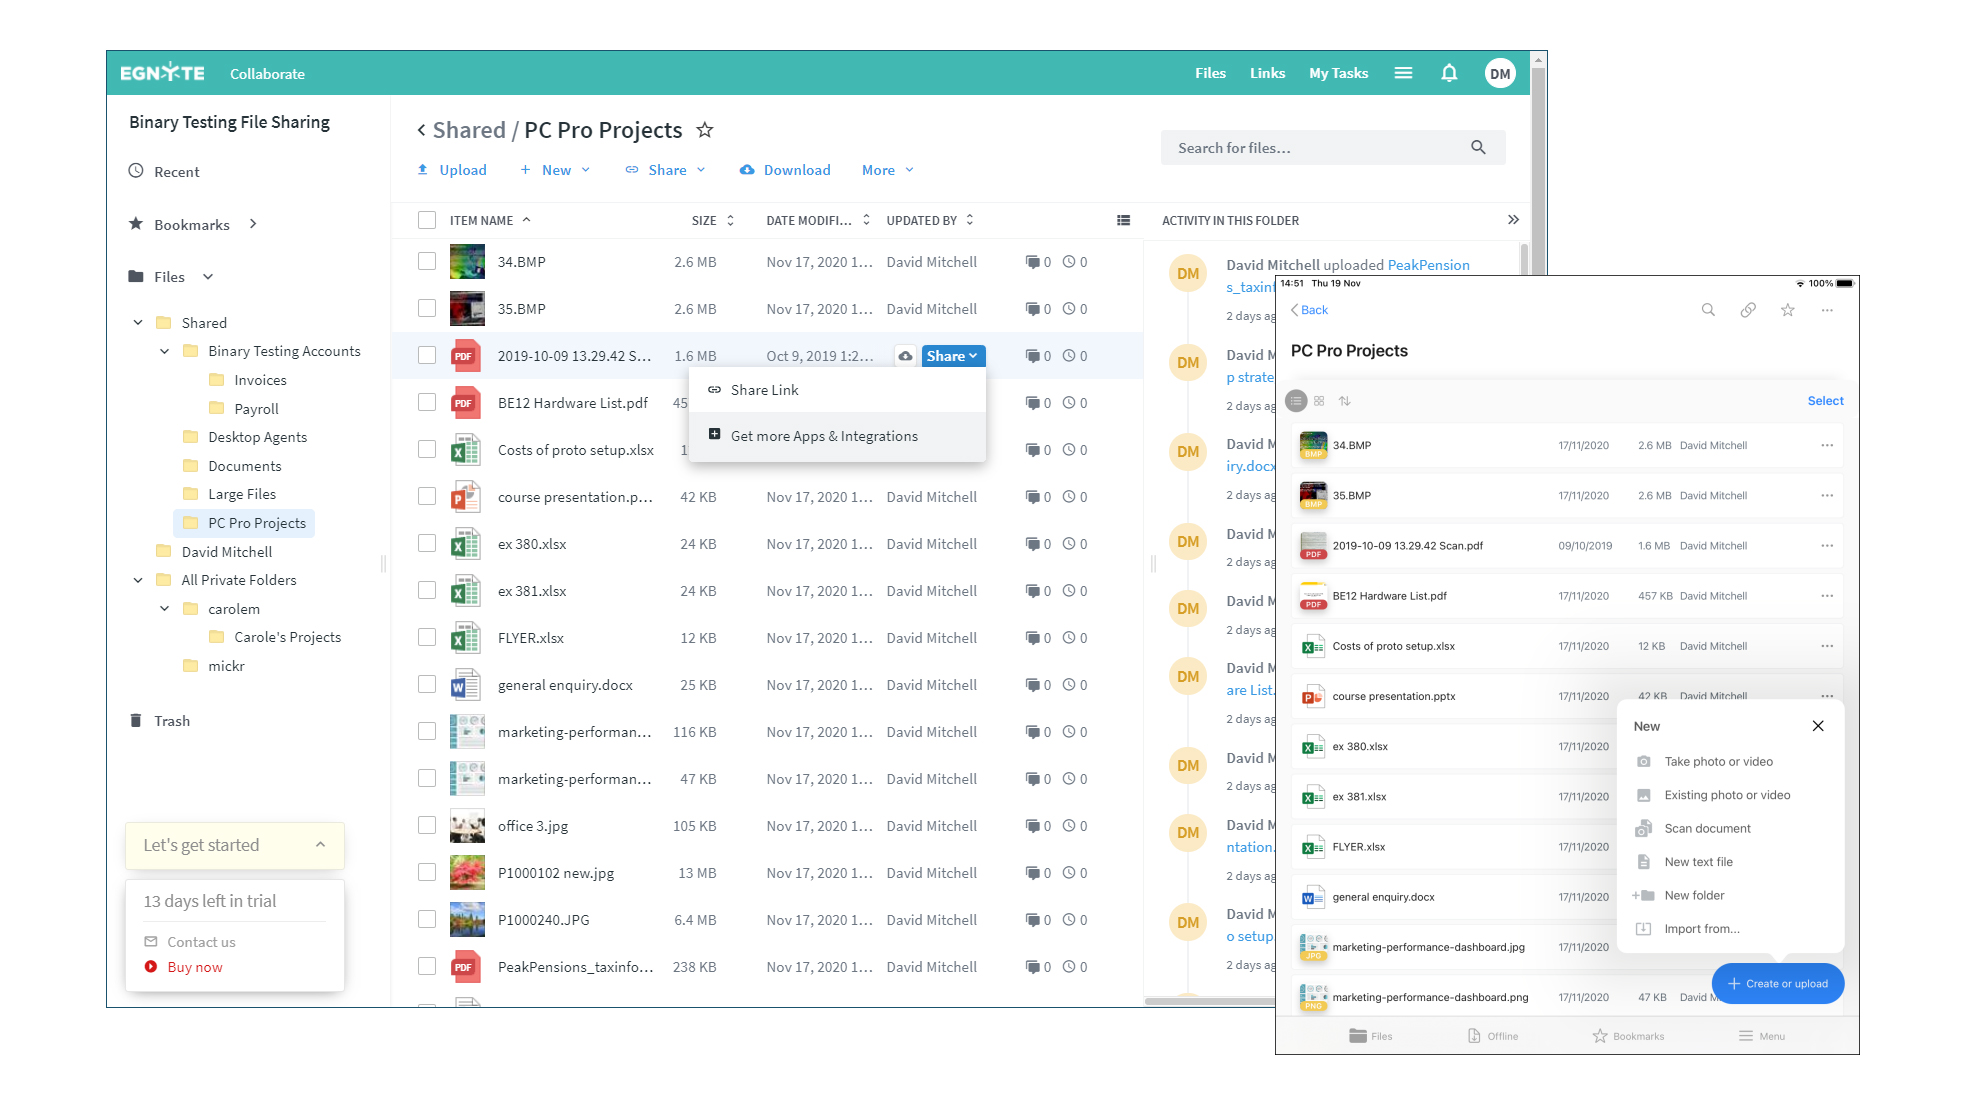
Task: Collapse the Binary Testing Accounts folder tree
Action: click(165, 351)
